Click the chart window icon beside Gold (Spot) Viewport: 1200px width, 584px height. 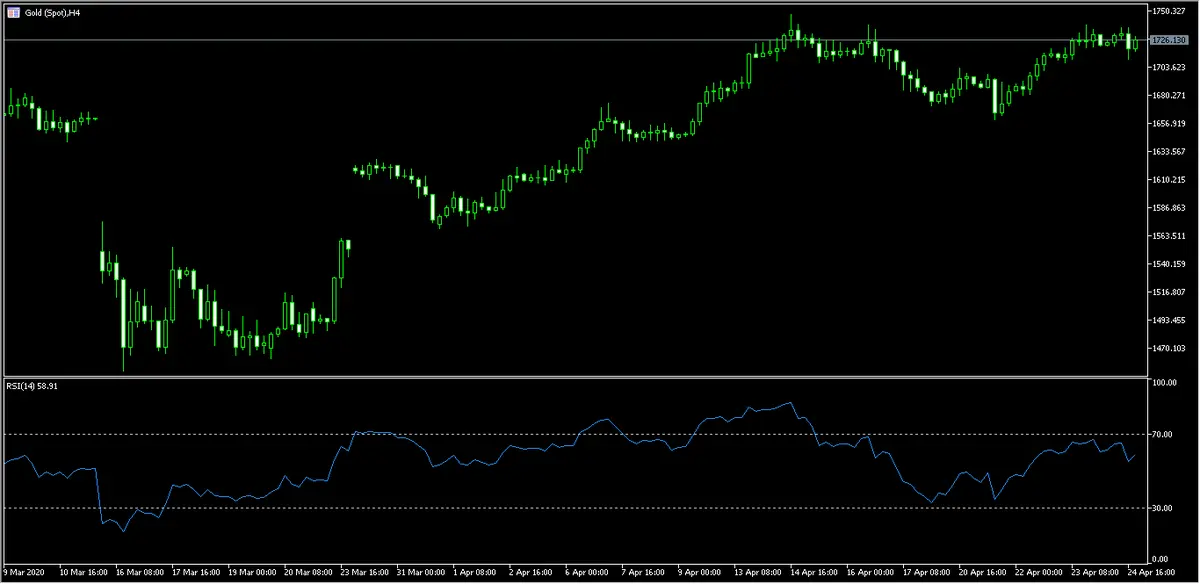(11, 12)
